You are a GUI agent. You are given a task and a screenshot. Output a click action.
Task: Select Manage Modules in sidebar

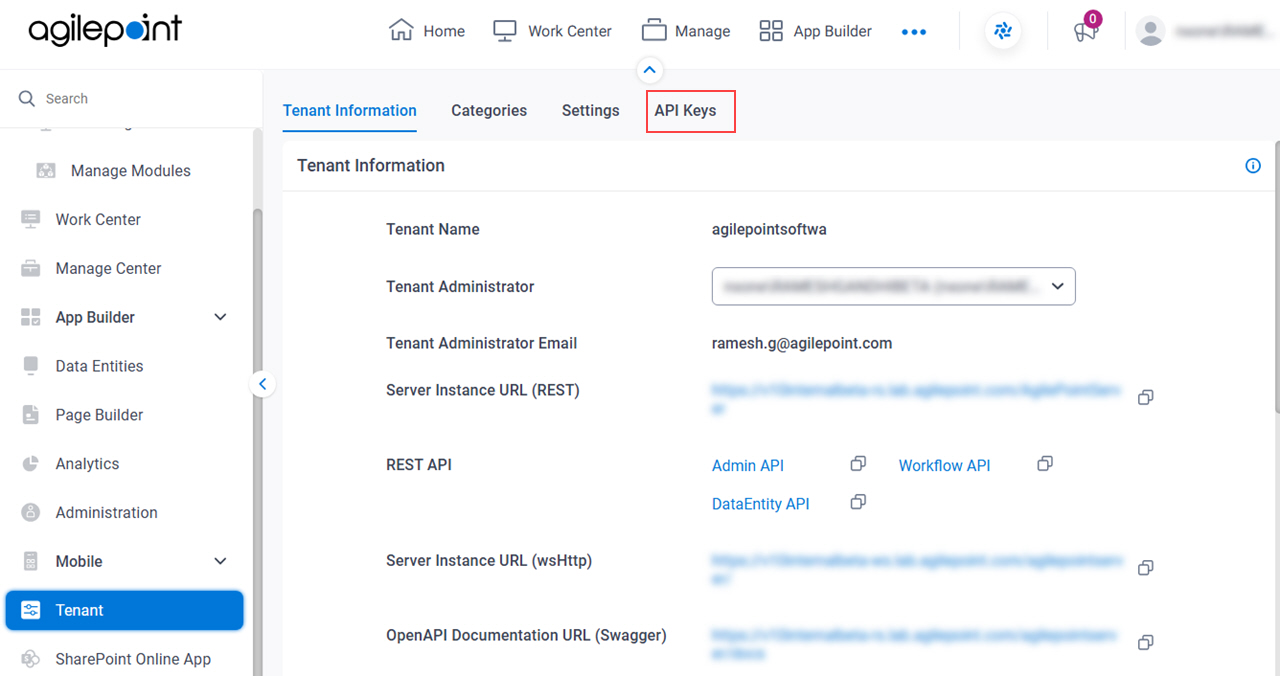pyautogui.click(x=131, y=171)
